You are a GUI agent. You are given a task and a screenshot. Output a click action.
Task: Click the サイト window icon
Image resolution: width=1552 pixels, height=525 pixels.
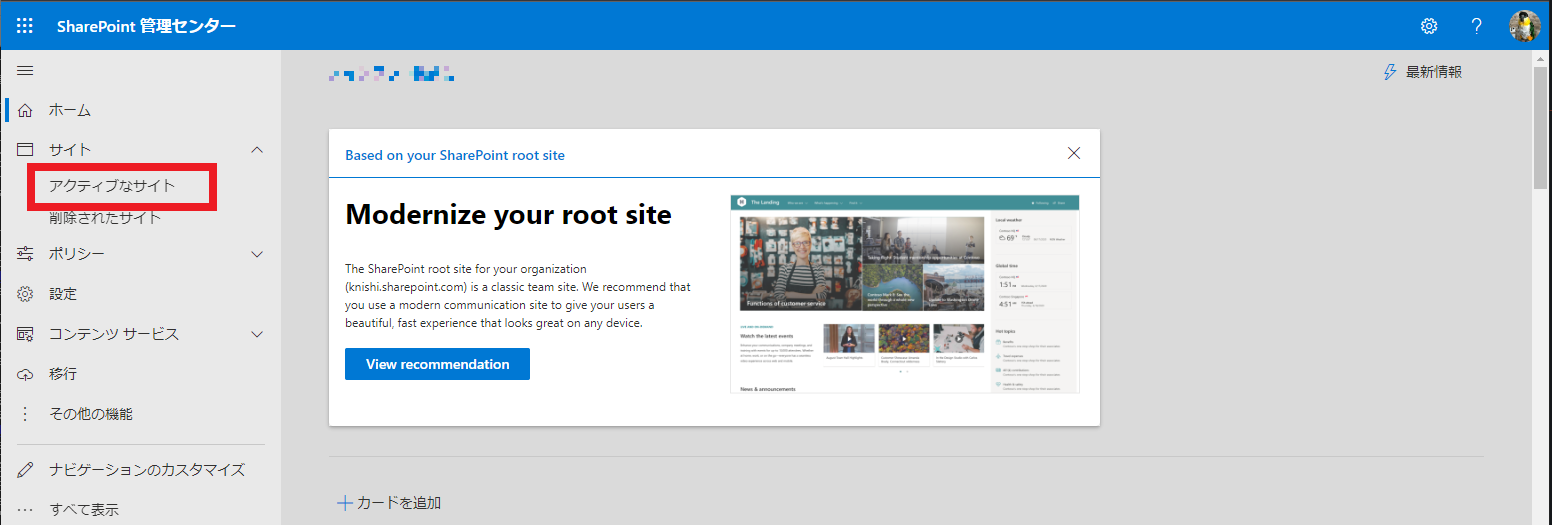[x=26, y=150]
